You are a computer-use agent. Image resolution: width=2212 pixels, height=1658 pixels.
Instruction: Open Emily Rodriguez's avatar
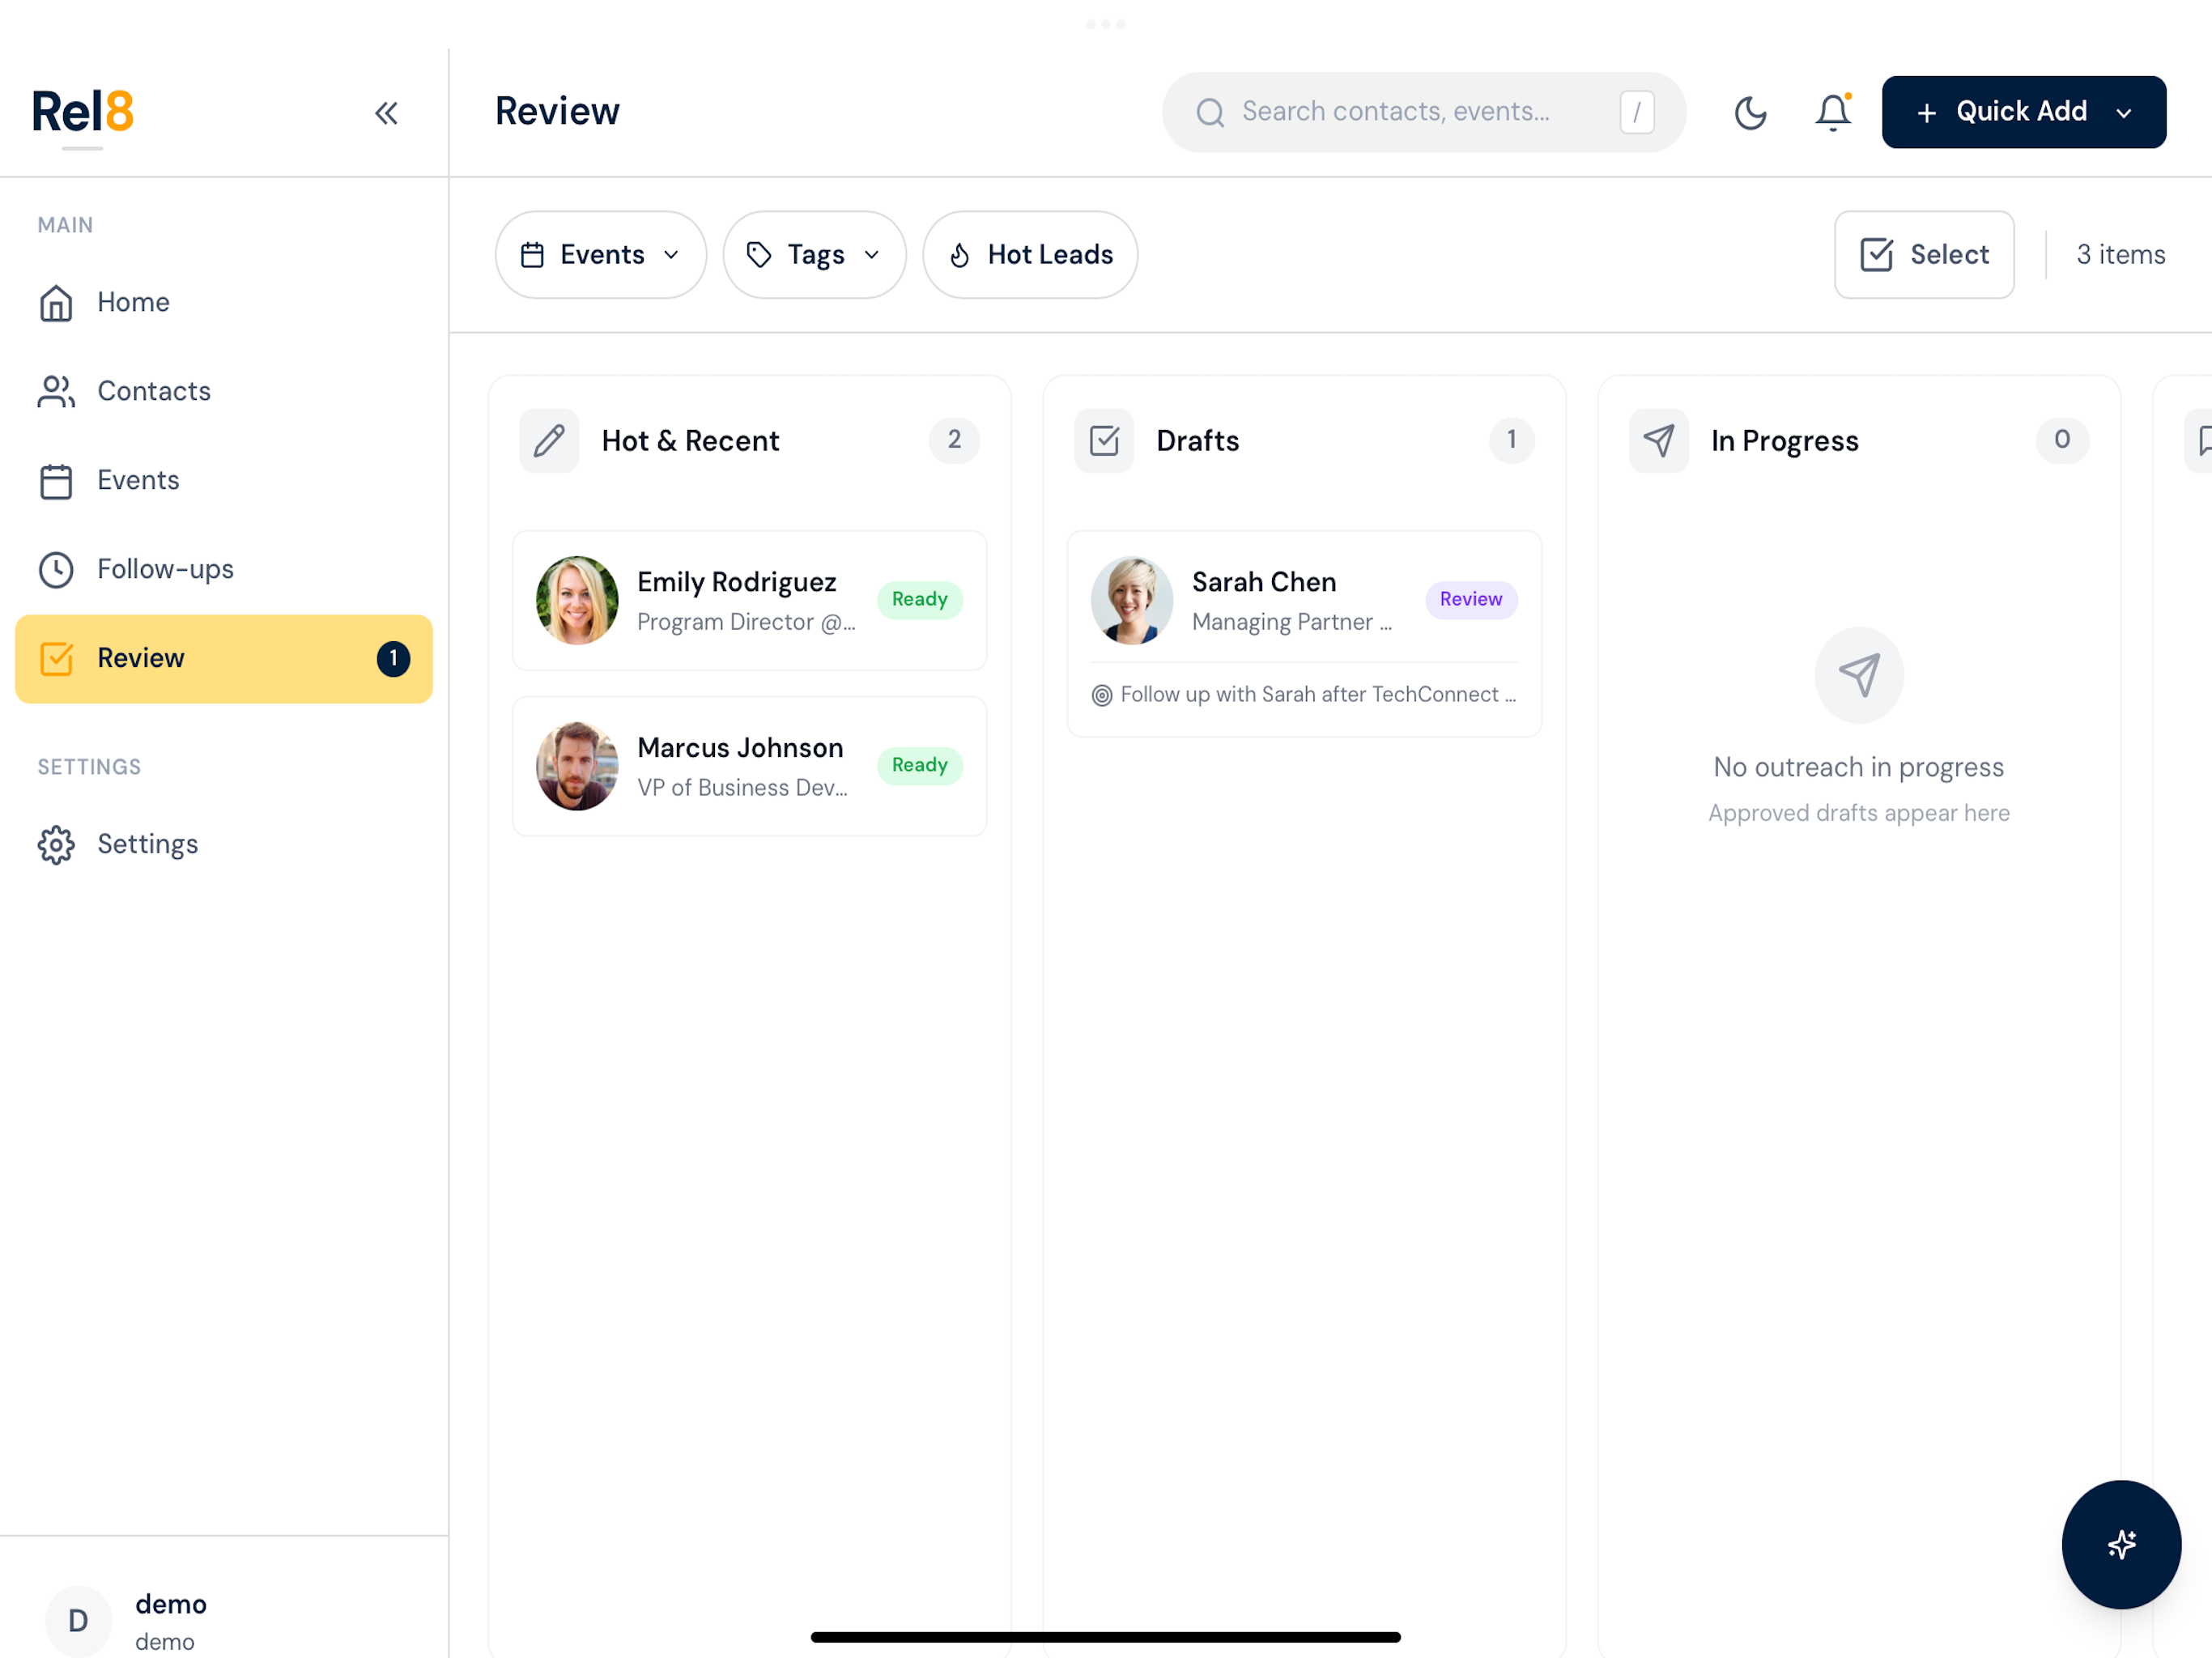point(577,600)
